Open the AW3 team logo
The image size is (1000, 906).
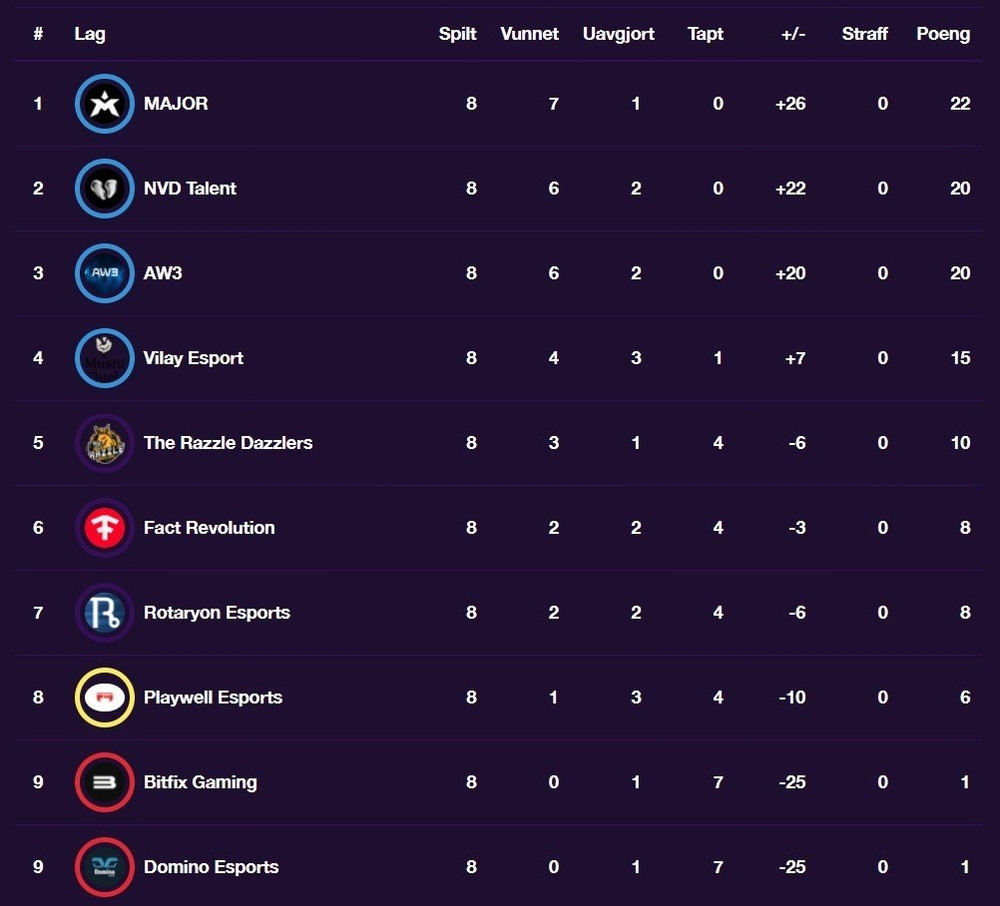tap(105, 273)
